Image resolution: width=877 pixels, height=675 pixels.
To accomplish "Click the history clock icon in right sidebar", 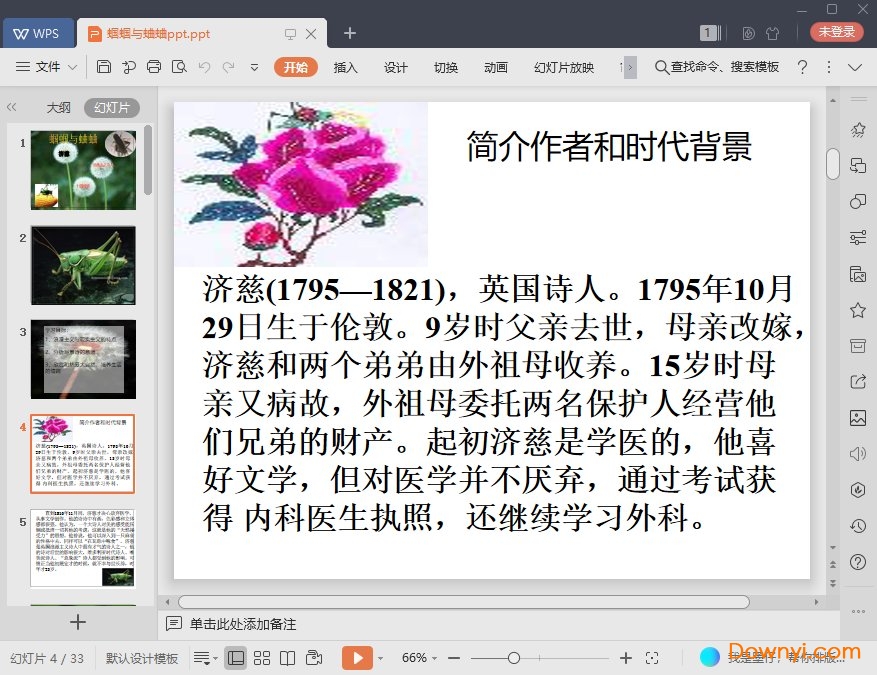I will (x=857, y=526).
